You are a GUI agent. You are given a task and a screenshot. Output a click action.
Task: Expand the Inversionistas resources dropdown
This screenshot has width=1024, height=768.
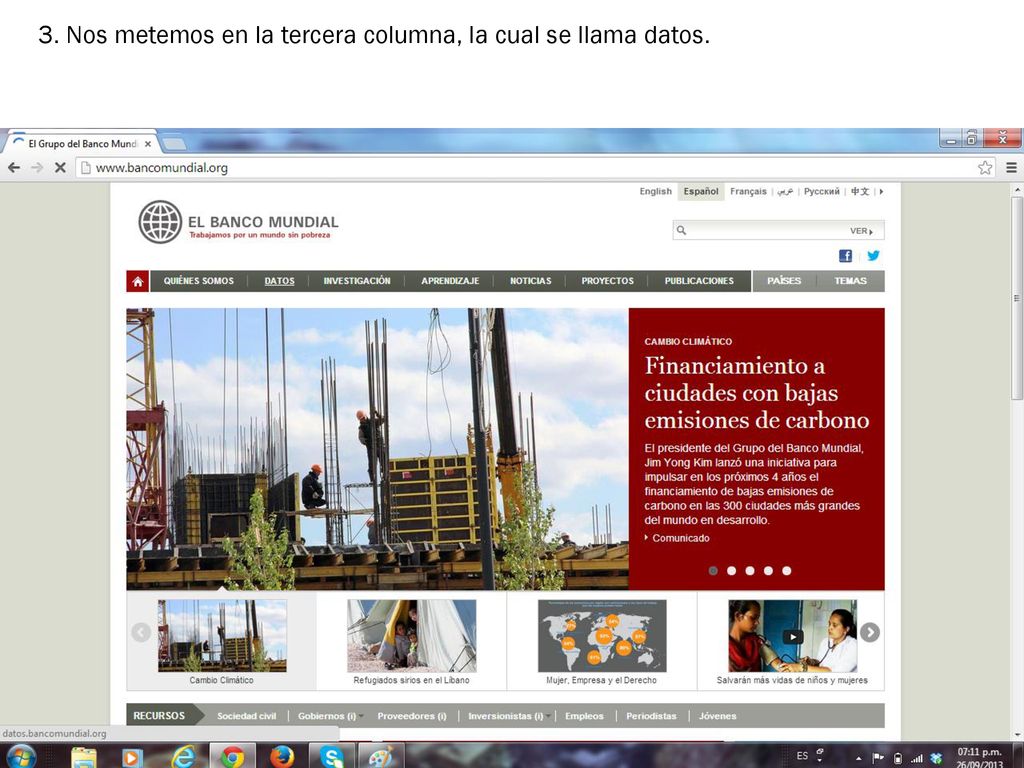tap(548, 716)
